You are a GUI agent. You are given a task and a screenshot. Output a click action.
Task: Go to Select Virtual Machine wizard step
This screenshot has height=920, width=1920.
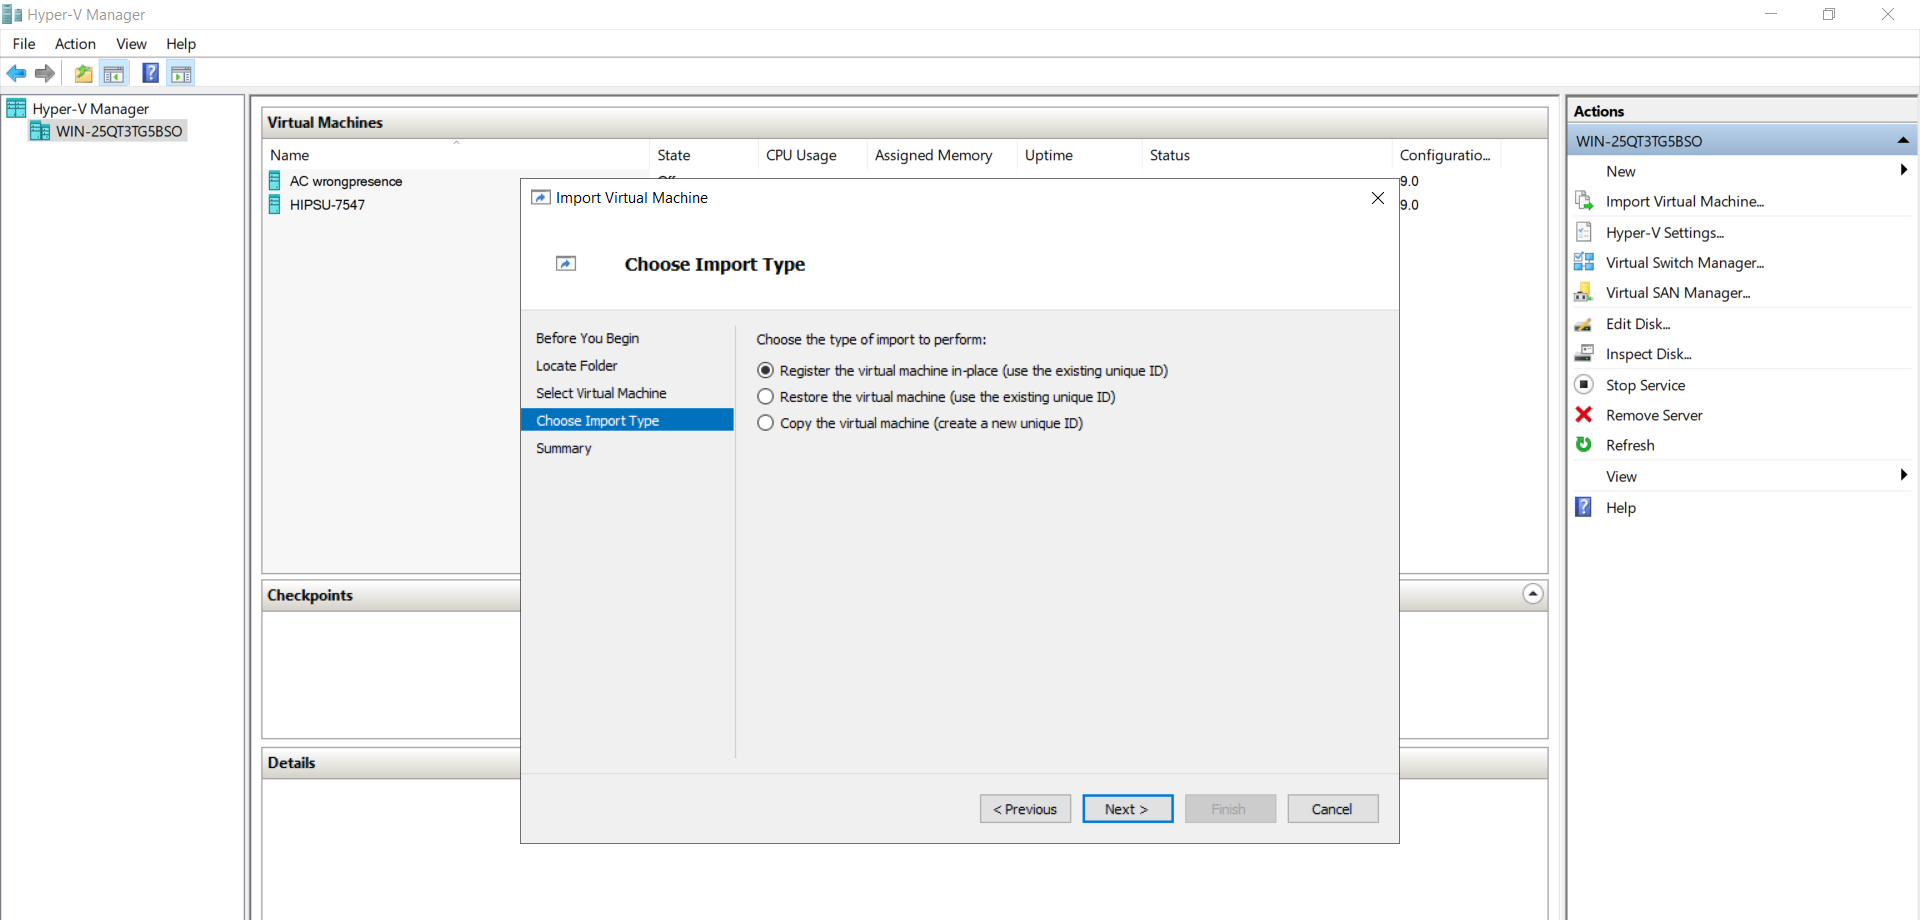[601, 393]
